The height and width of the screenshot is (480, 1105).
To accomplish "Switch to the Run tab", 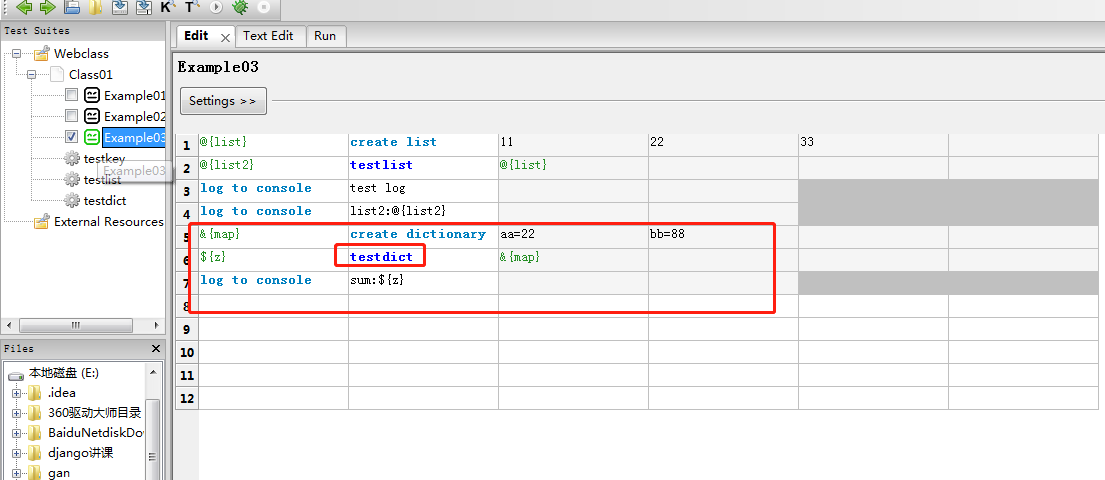I will pos(325,36).
